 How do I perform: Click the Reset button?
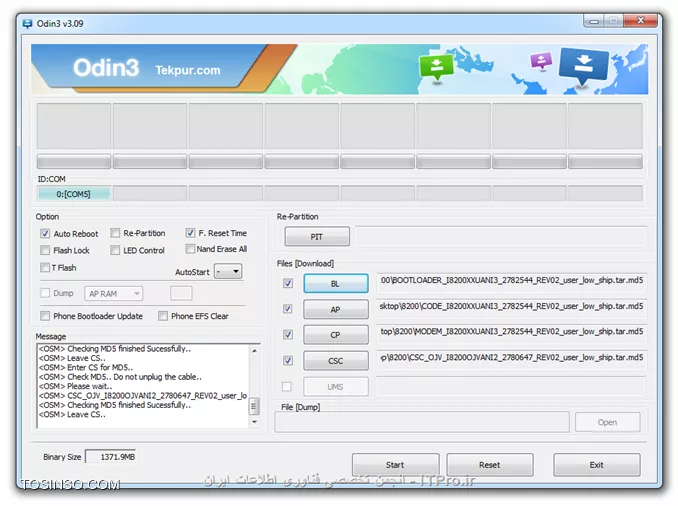[x=489, y=465]
